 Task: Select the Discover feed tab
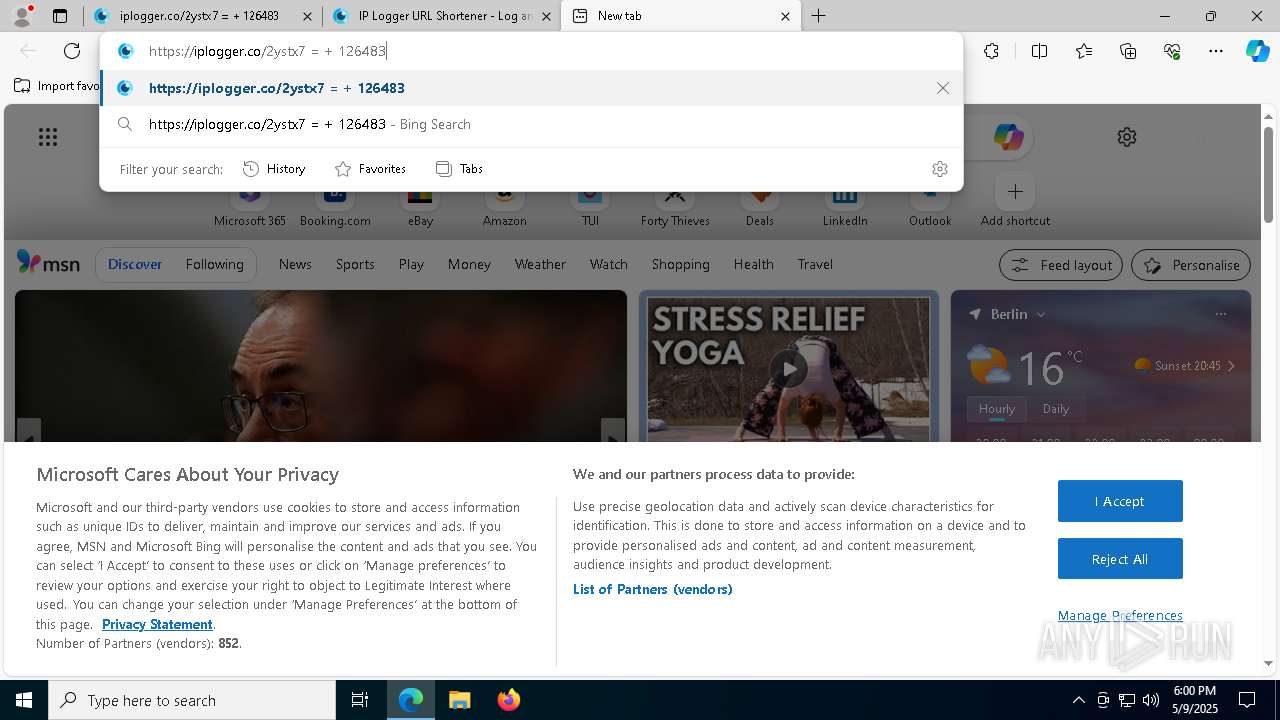point(135,264)
